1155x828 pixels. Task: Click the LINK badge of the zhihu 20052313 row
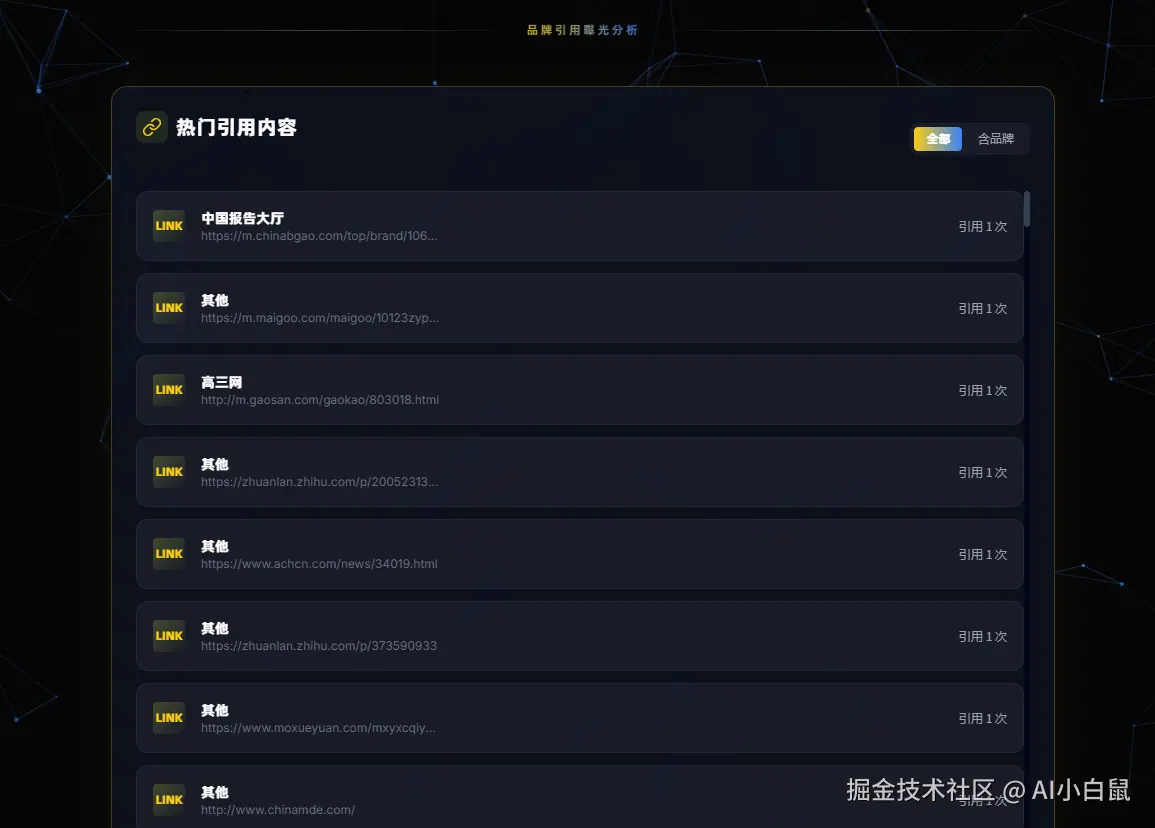coord(169,471)
